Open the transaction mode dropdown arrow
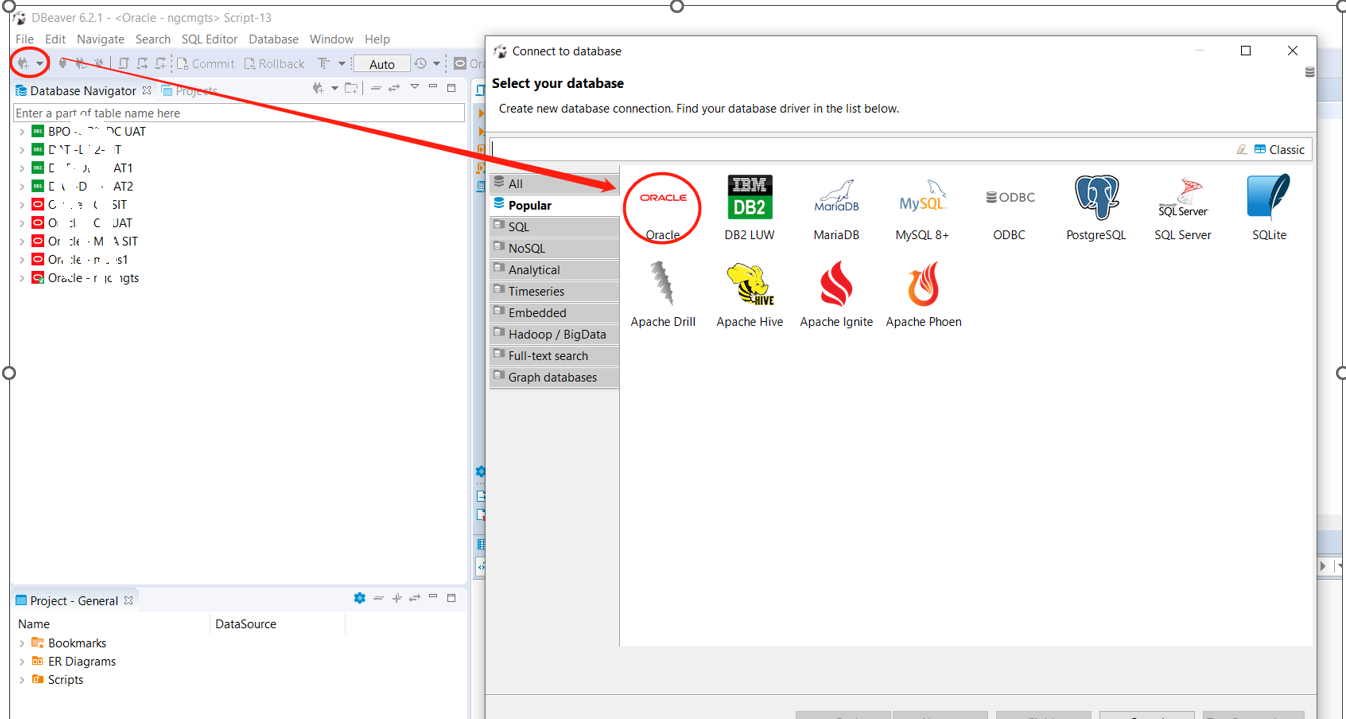 coord(342,64)
